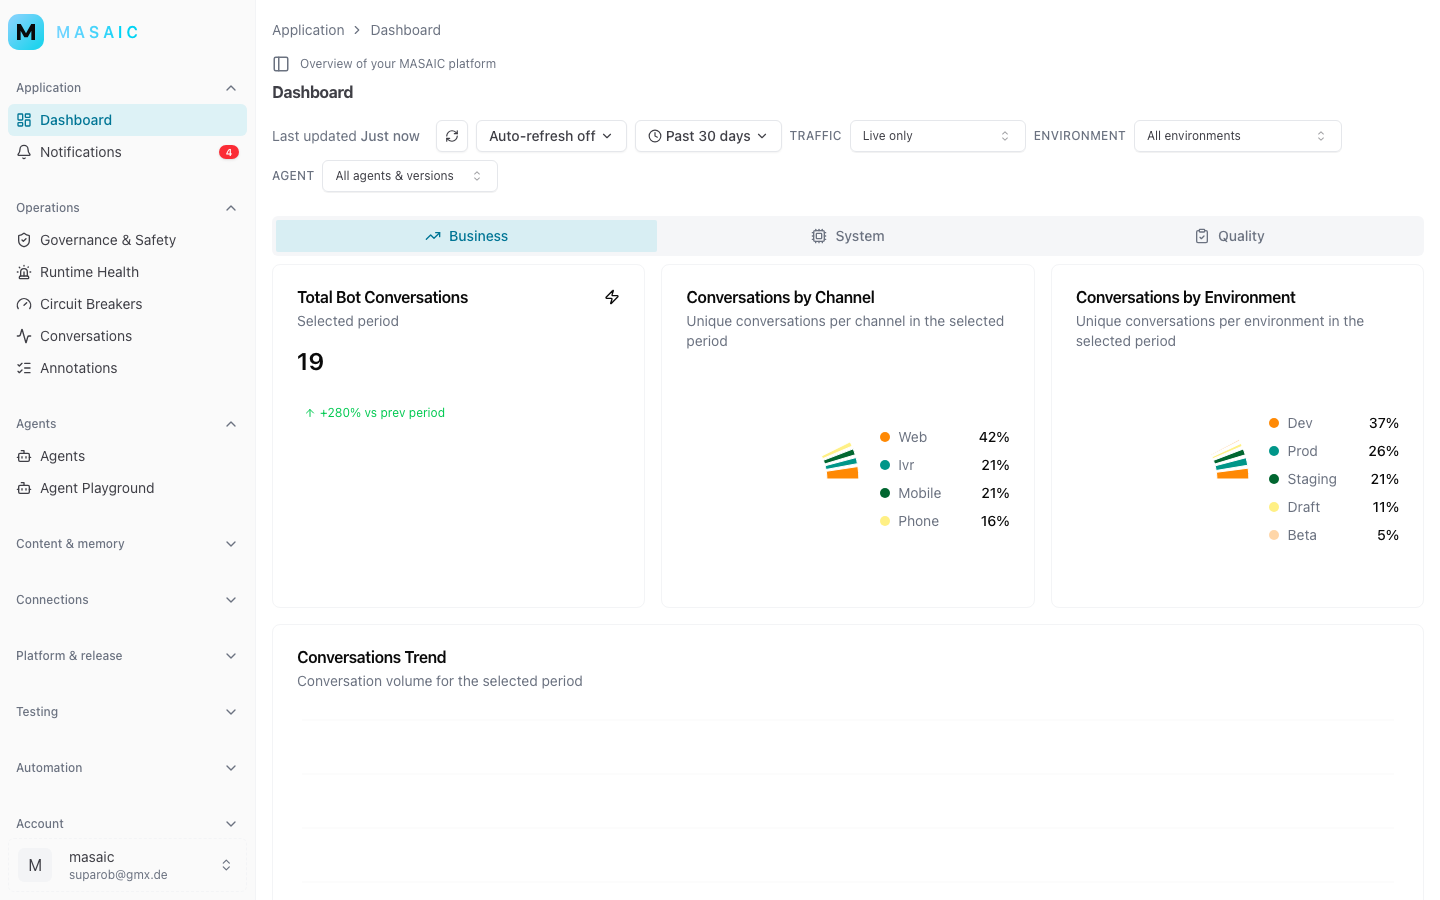Click the teal Prod legend swatch
This screenshot has height=900, width=1440.
pos(1274,451)
